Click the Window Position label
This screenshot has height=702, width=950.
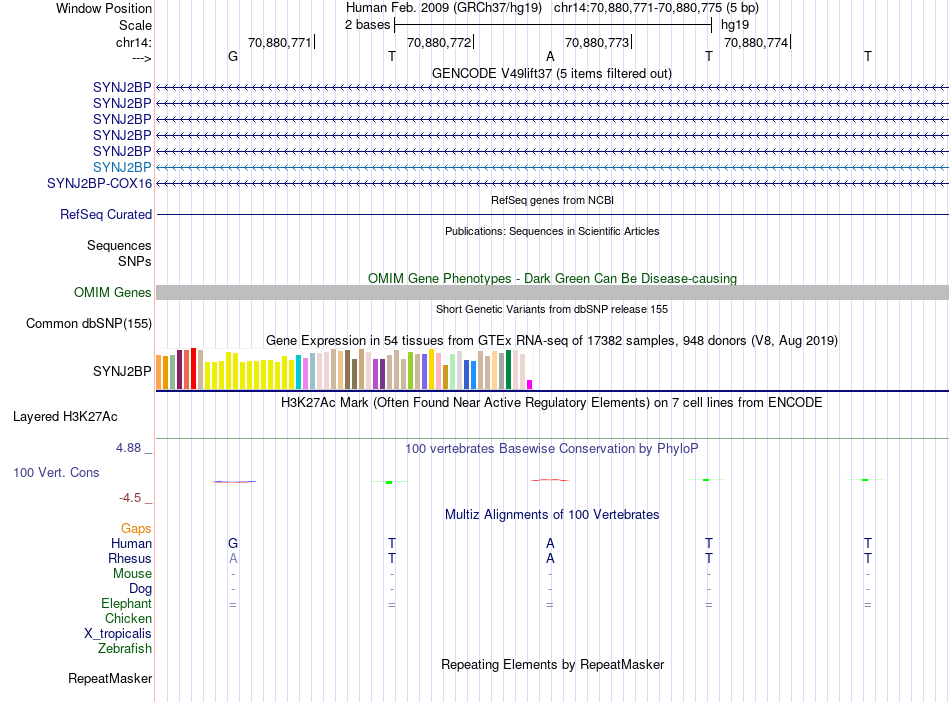click(x=104, y=8)
